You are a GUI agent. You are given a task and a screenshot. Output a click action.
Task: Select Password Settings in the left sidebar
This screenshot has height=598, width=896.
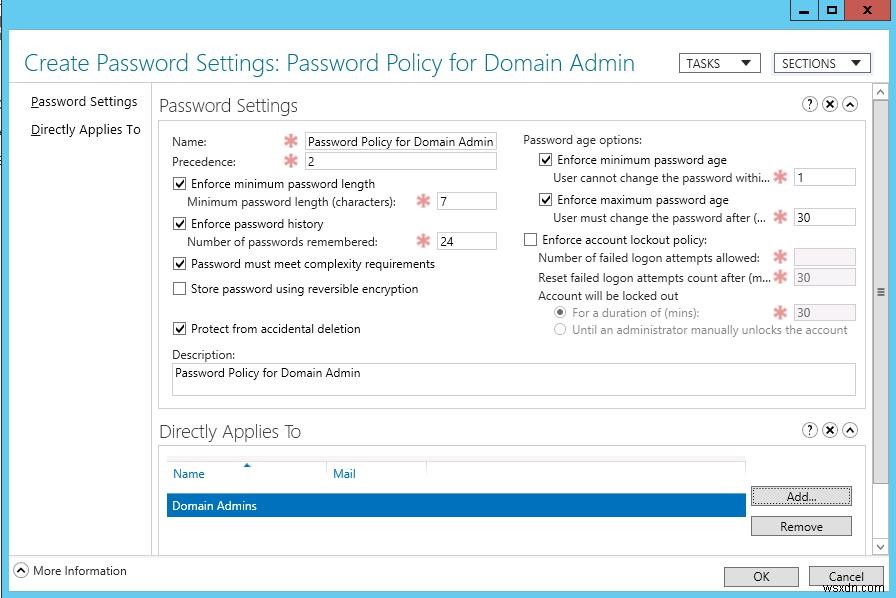[x=83, y=101]
